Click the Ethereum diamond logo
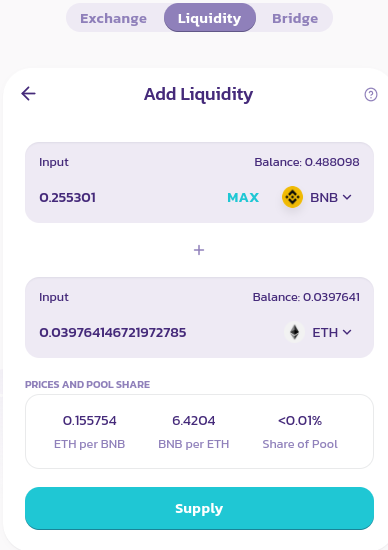The width and height of the screenshot is (388, 550). coord(294,332)
